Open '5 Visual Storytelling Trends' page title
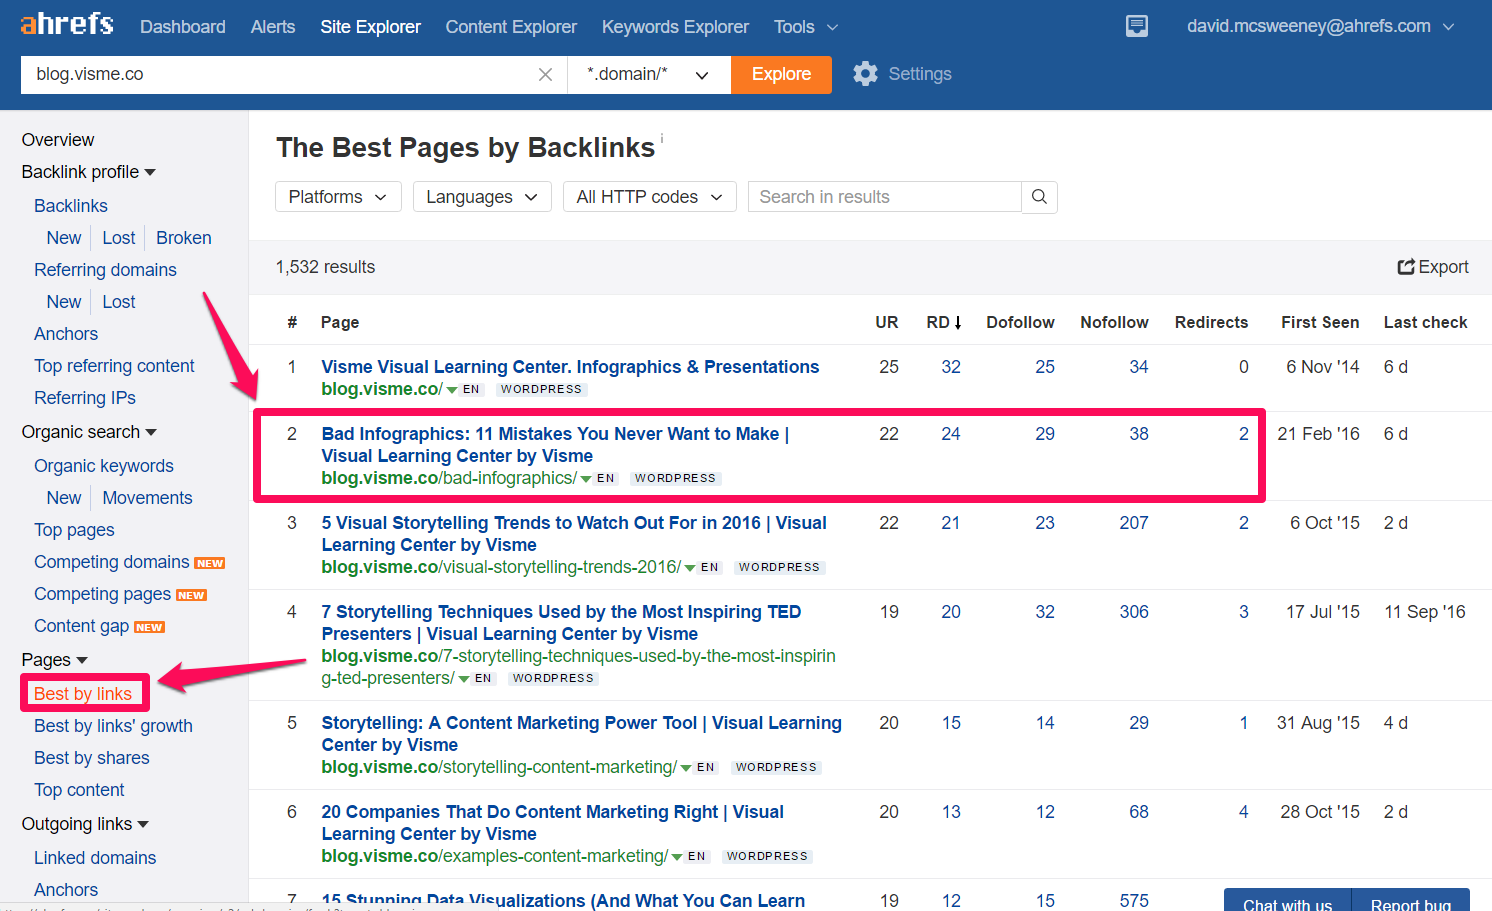1492x911 pixels. [574, 534]
